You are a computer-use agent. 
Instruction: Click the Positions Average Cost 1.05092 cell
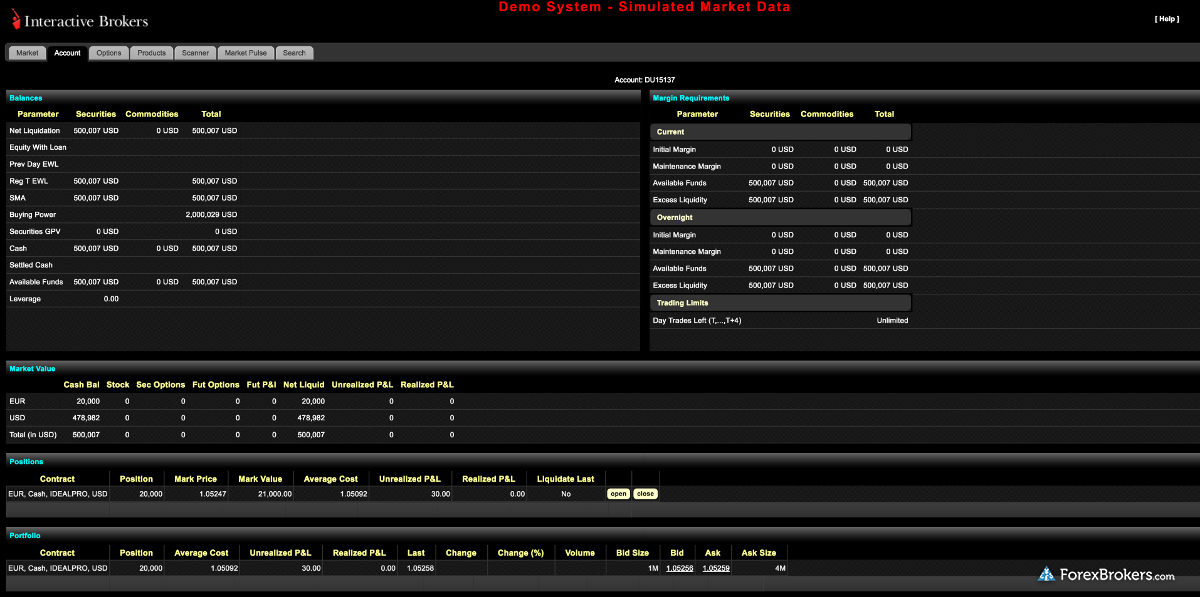coord(354,494)
